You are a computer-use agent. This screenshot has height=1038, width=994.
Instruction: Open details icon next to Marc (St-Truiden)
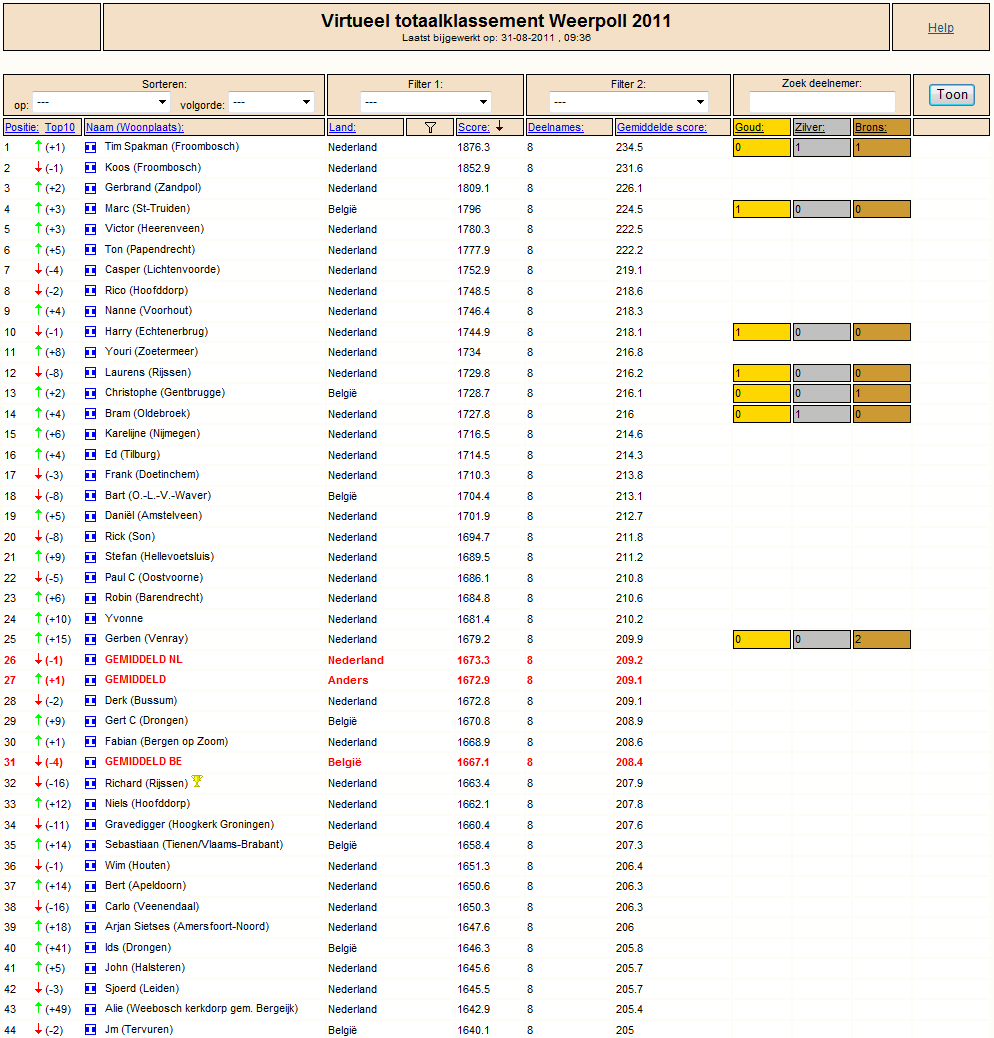click(91, 209)
